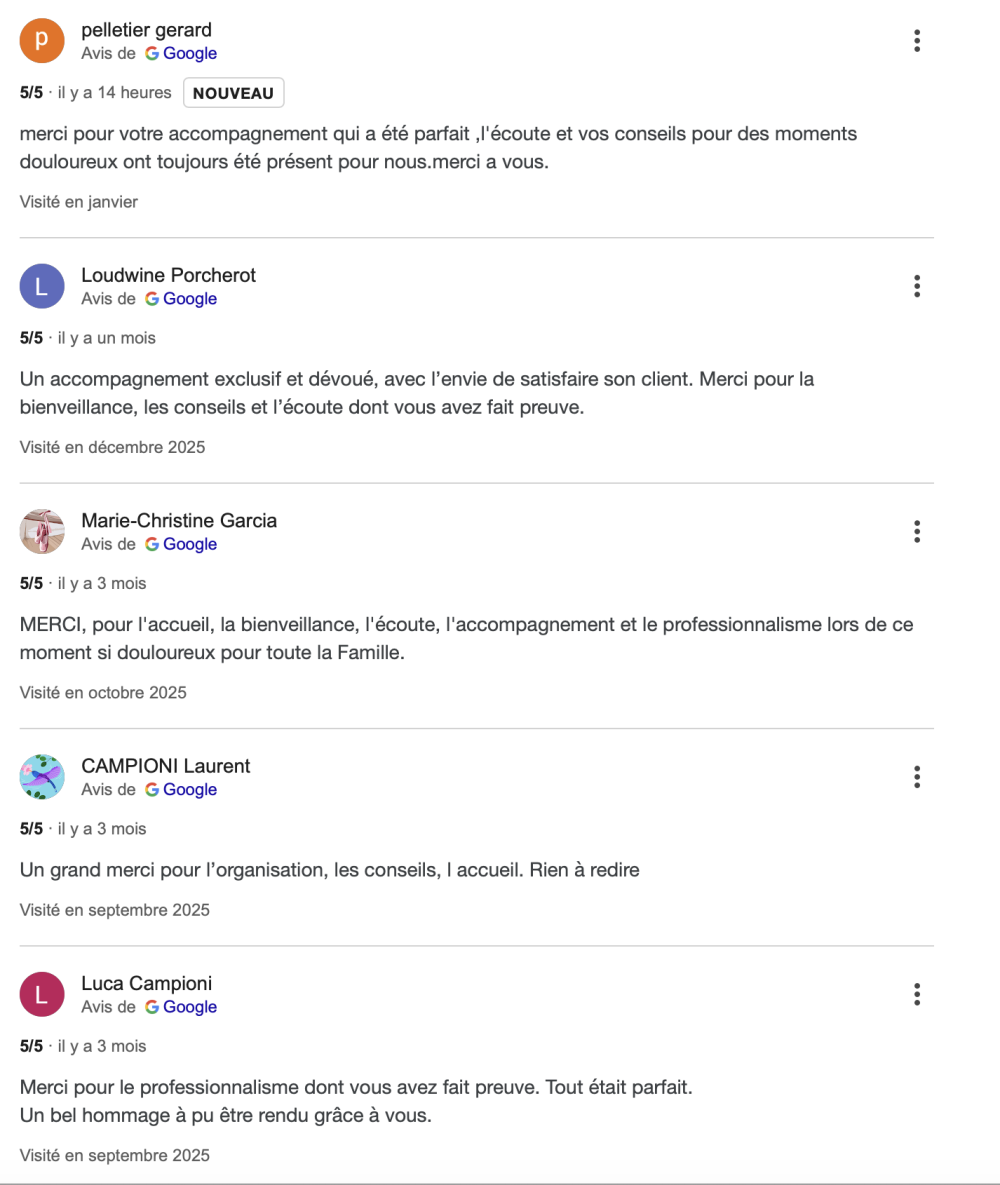Click pelletier gerard's orange avatar icon
The width and height of the screenshot is (1000, 1185).
click(x=42, y=41)
